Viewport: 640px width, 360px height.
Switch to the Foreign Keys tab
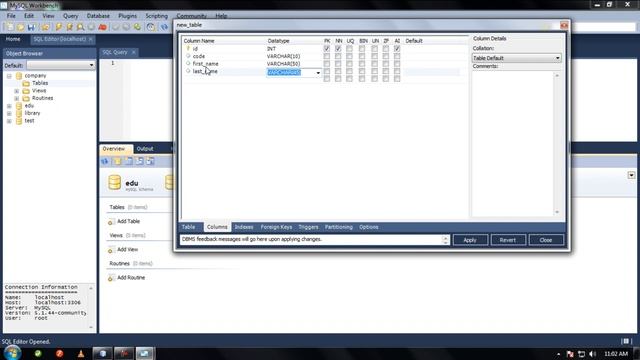pos(276,227)
